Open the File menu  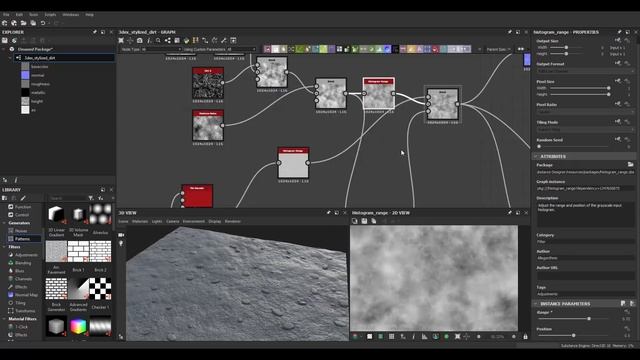click(6, 15)
